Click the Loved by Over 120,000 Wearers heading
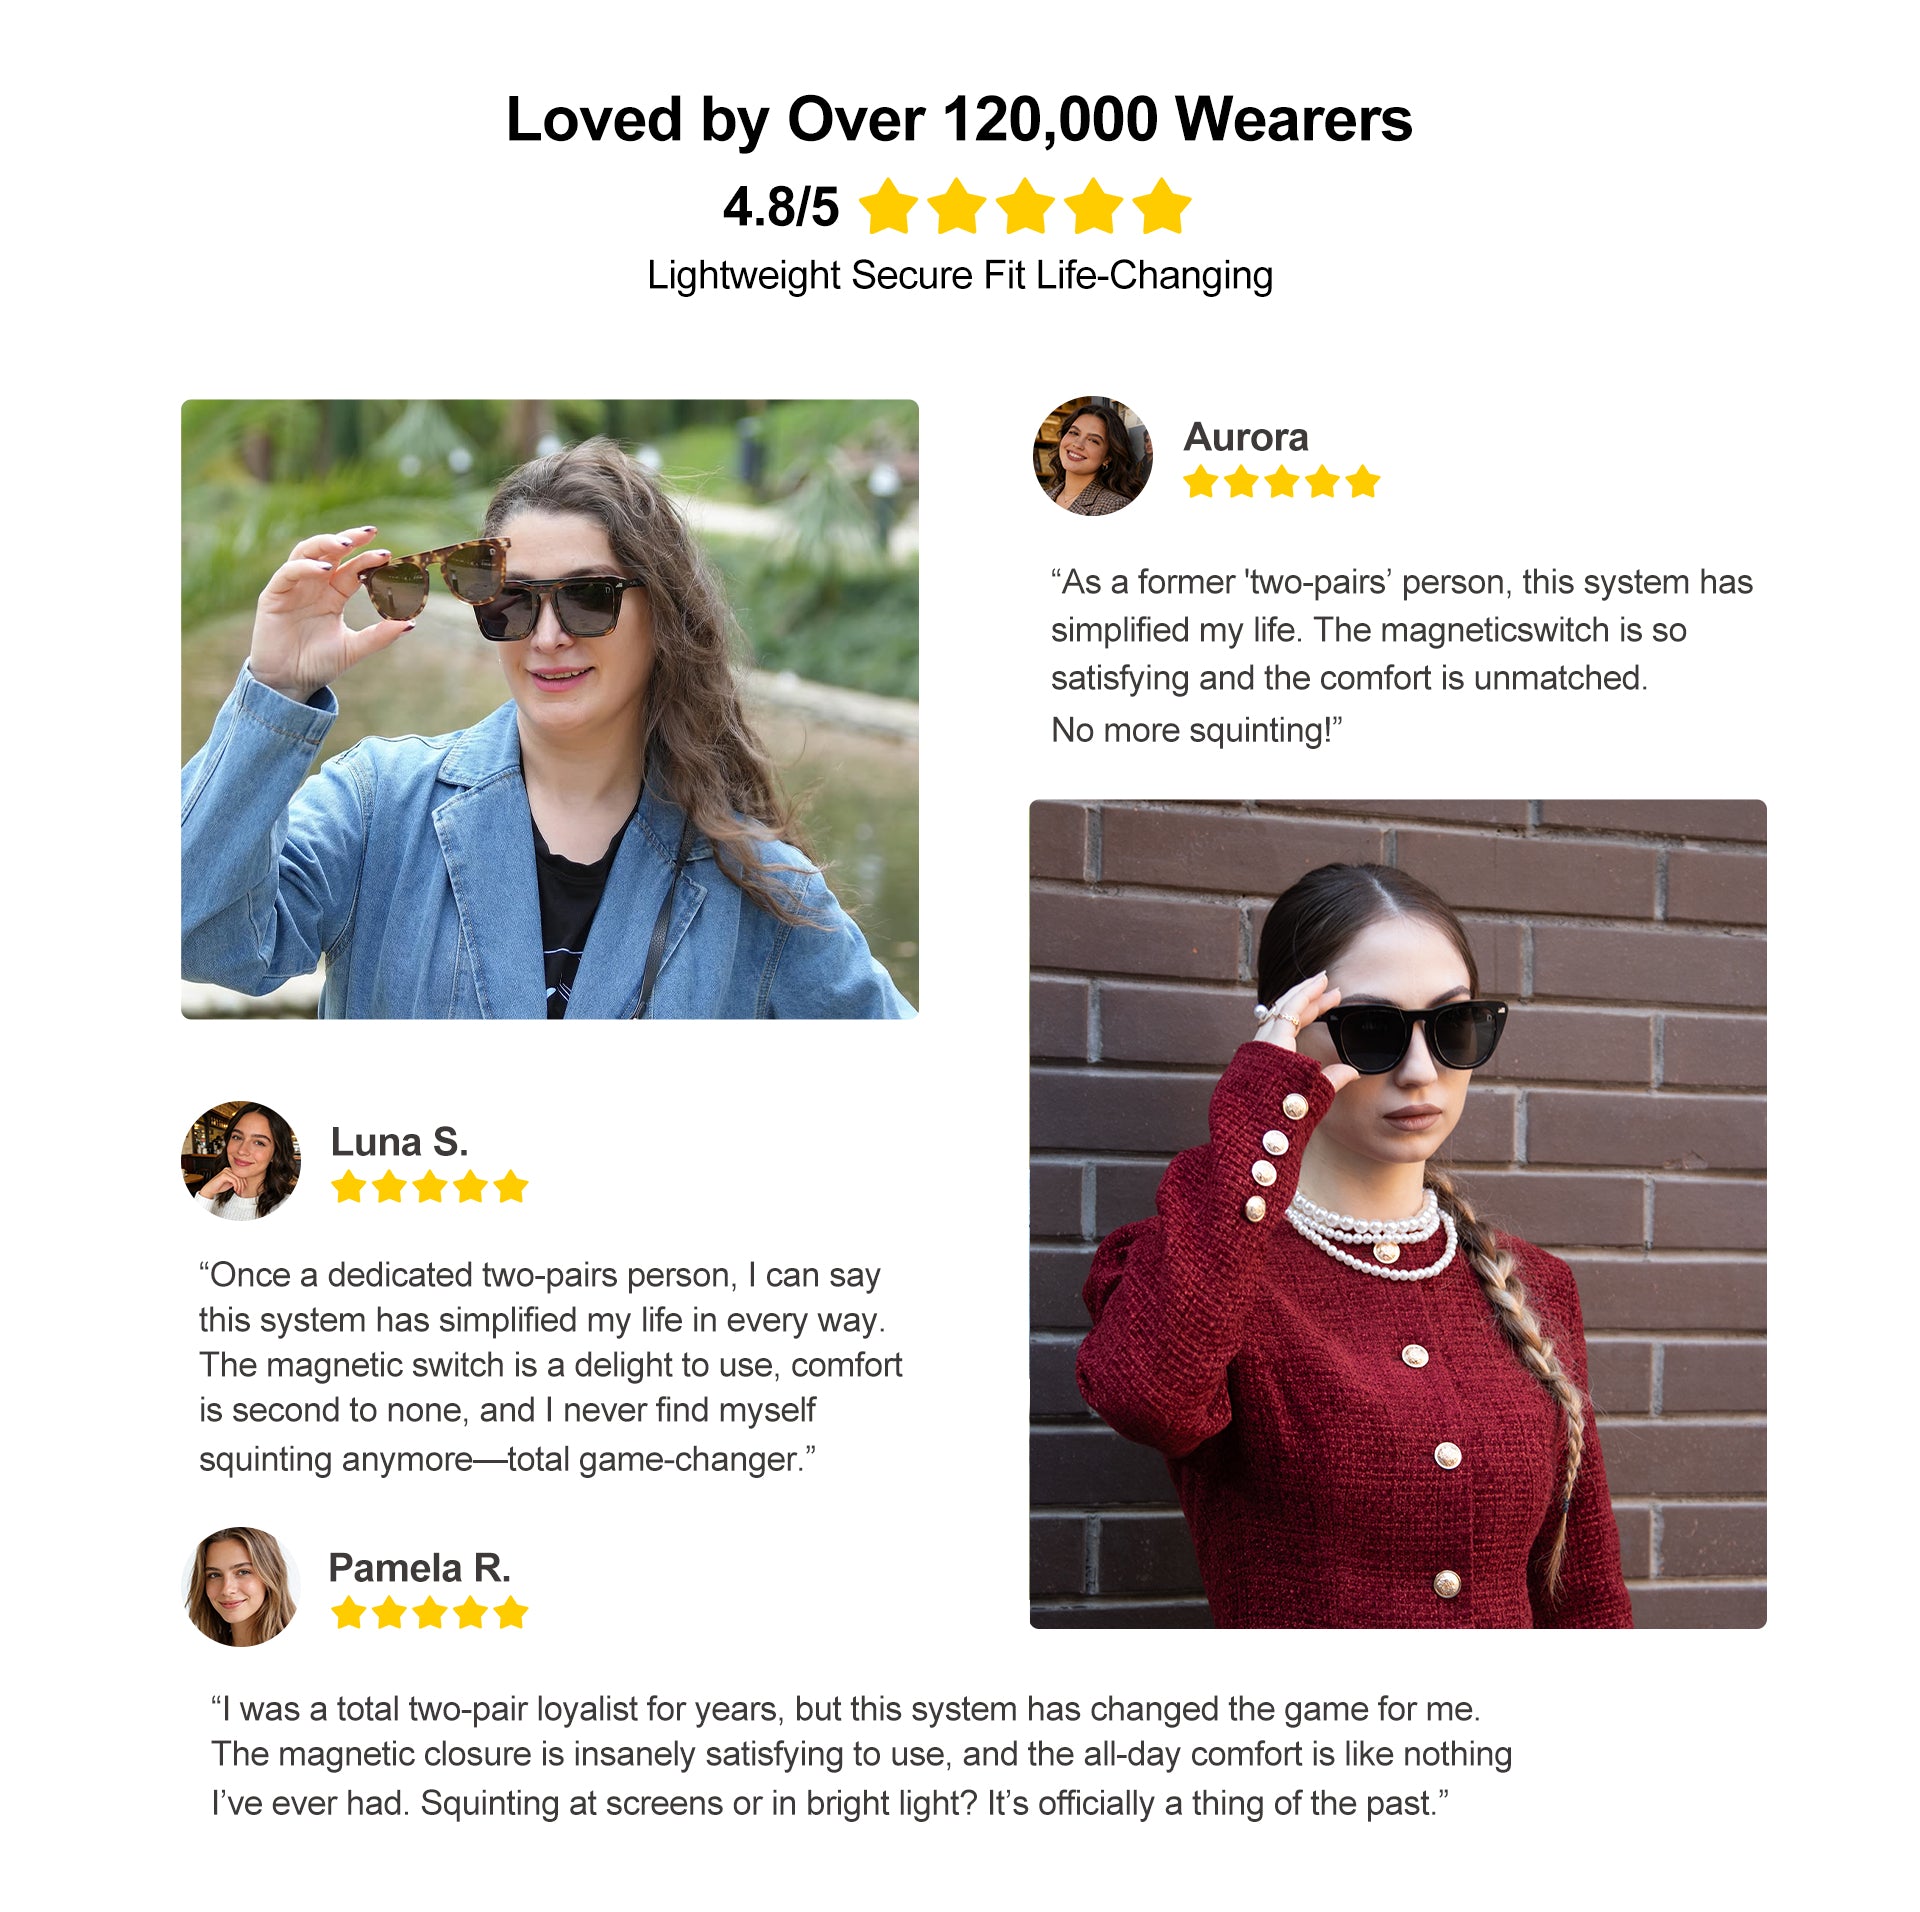 coord(959,120)
